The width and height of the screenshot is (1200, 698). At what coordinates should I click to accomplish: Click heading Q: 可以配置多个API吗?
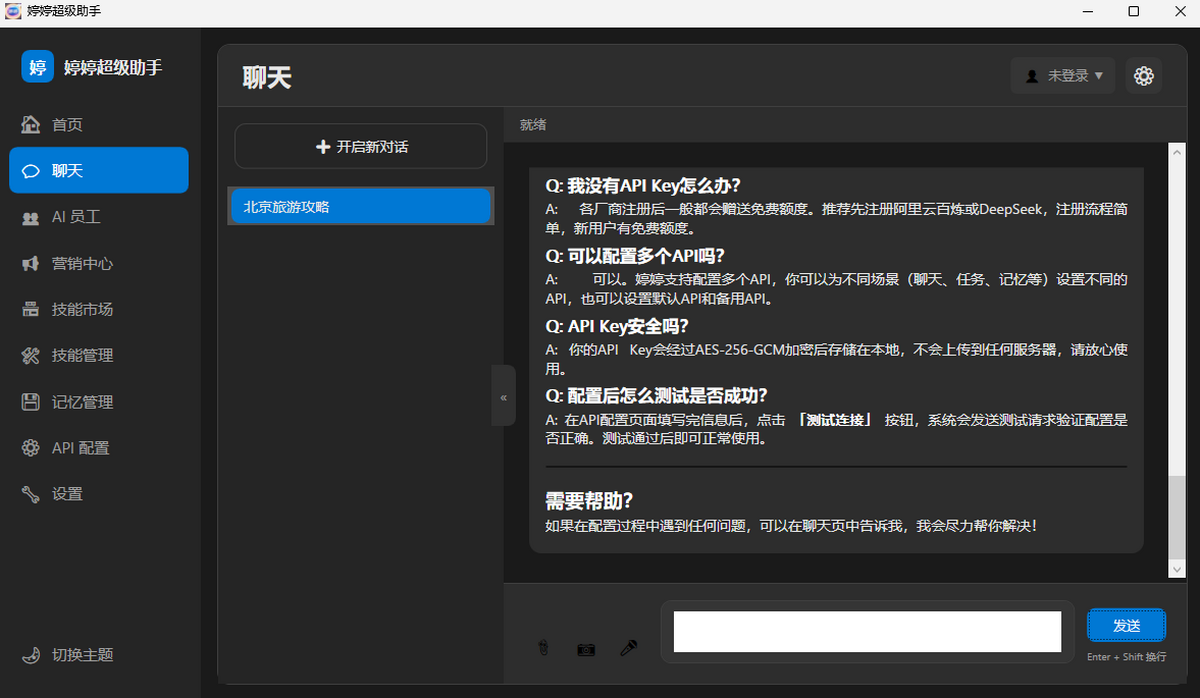click(635, 256)
